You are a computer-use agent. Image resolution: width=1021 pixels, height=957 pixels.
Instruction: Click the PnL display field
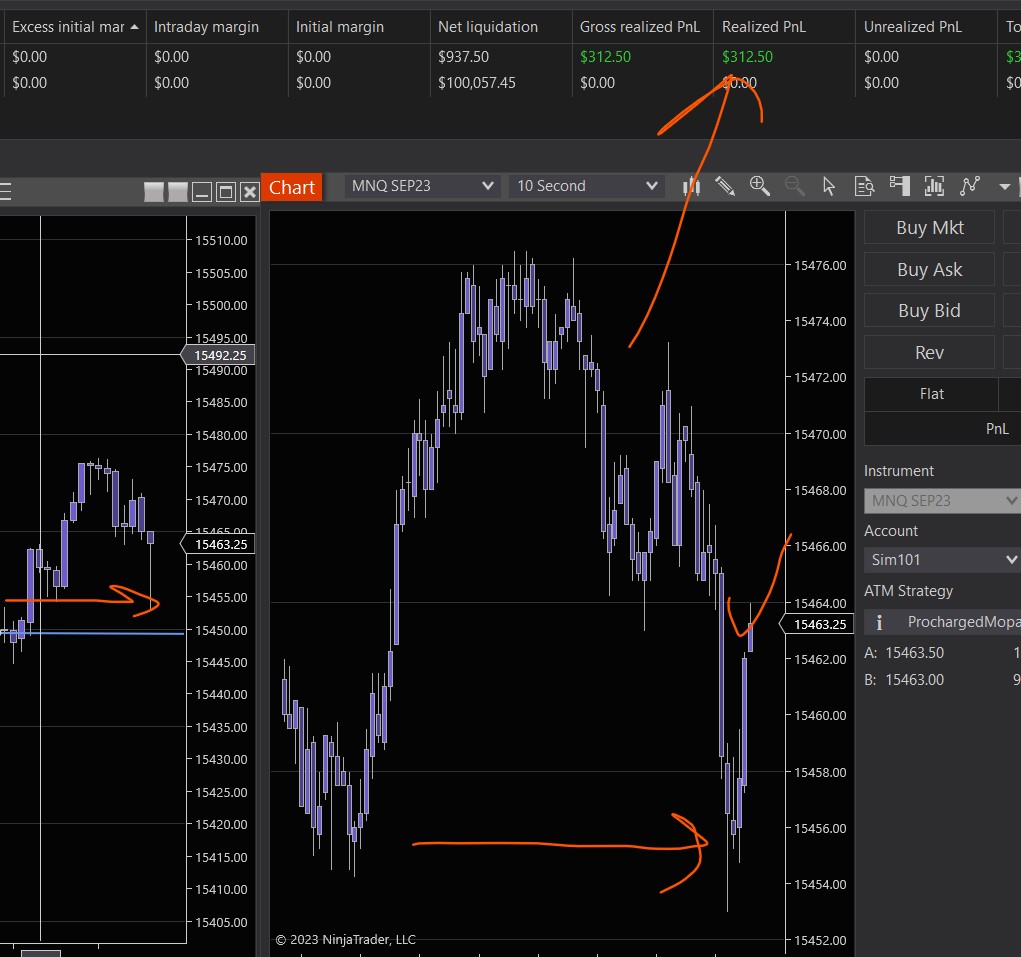pos(942,428)
